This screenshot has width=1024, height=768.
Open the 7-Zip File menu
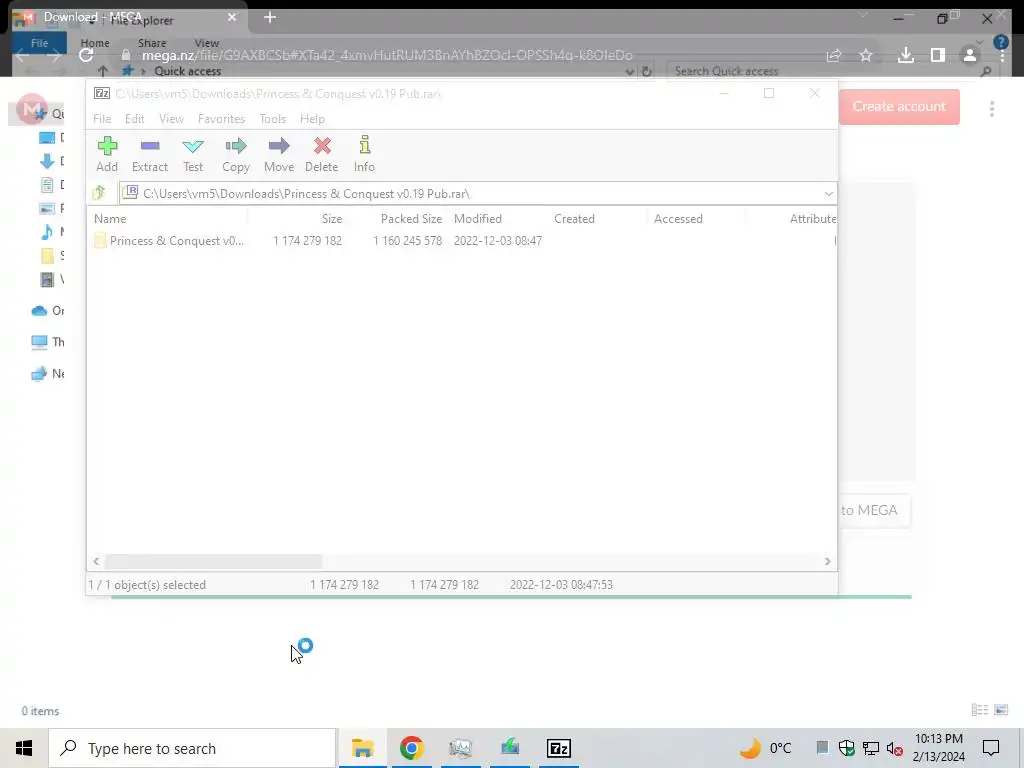point(102,119)
